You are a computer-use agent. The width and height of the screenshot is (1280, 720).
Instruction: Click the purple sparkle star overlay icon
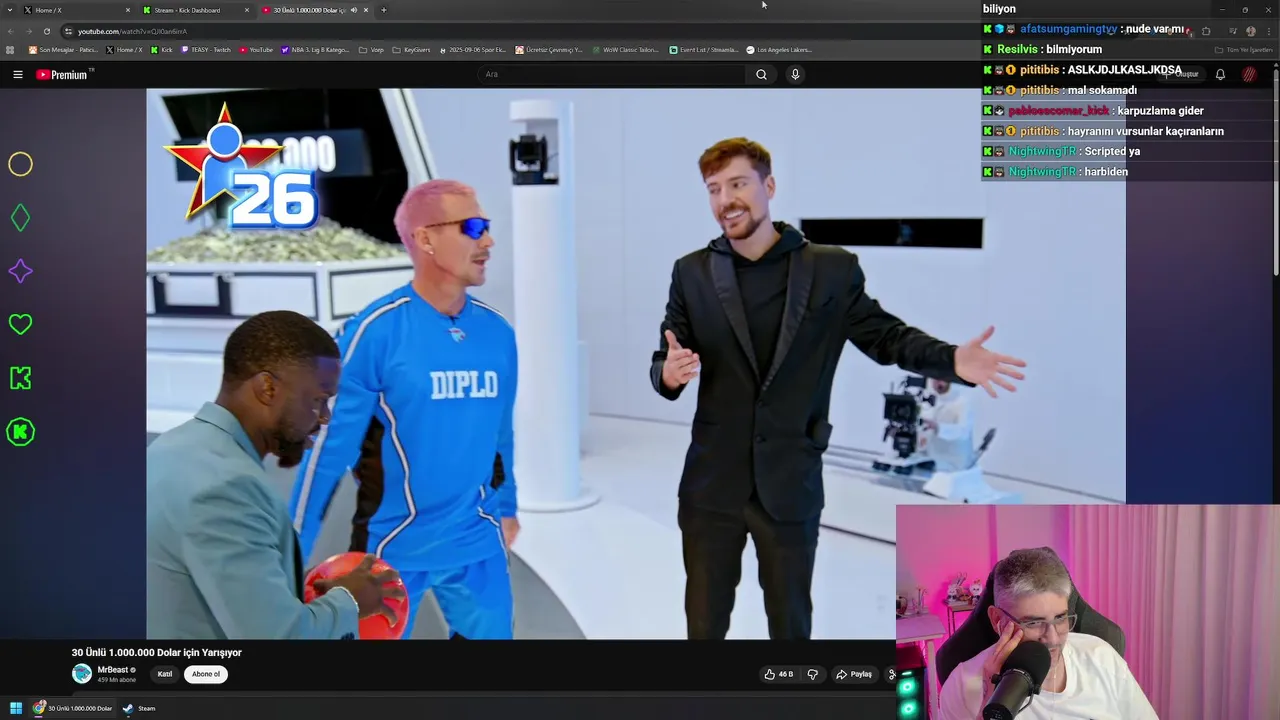pos(20,271)
